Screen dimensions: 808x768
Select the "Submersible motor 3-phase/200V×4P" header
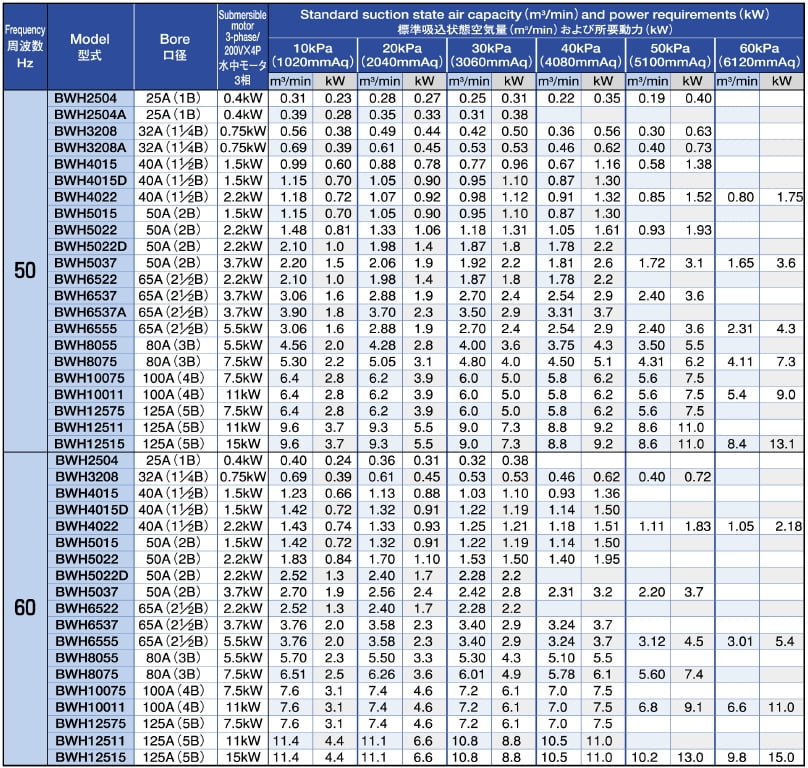click(x=243, y=47)
